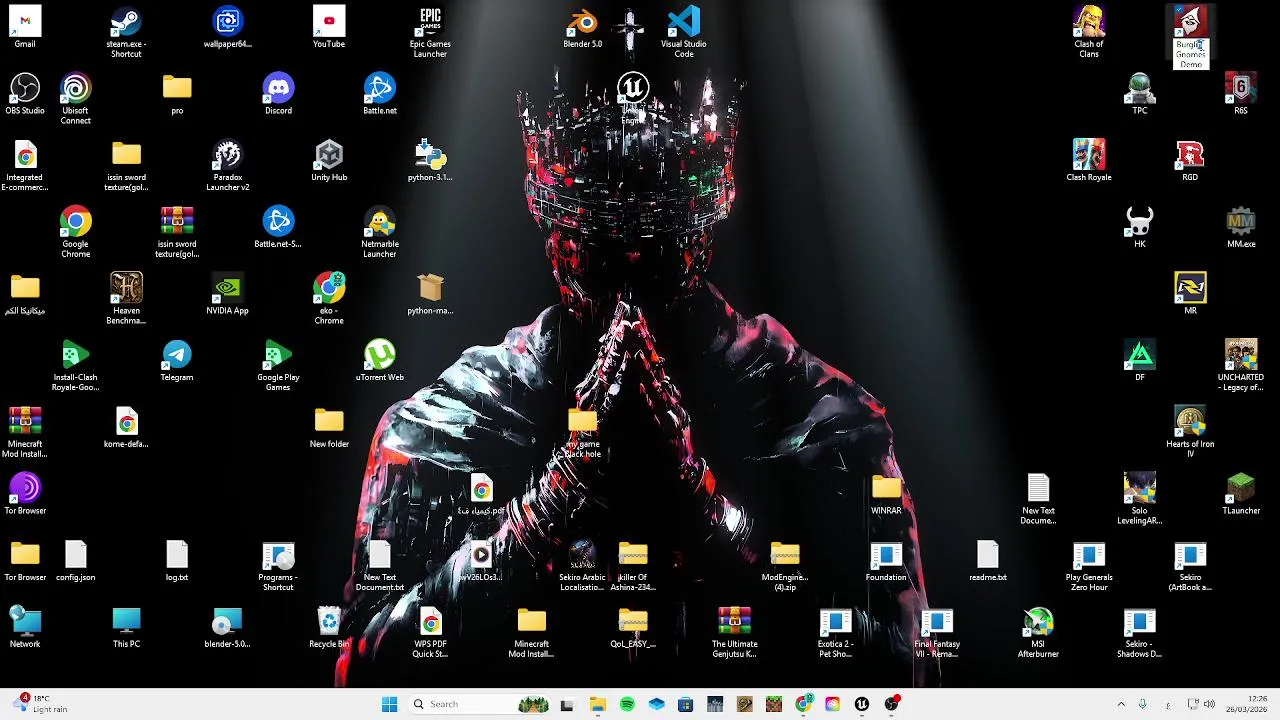Click the microphone tray icon
This screenshot has width=1280, height=720.
[x=1142, y=704]
